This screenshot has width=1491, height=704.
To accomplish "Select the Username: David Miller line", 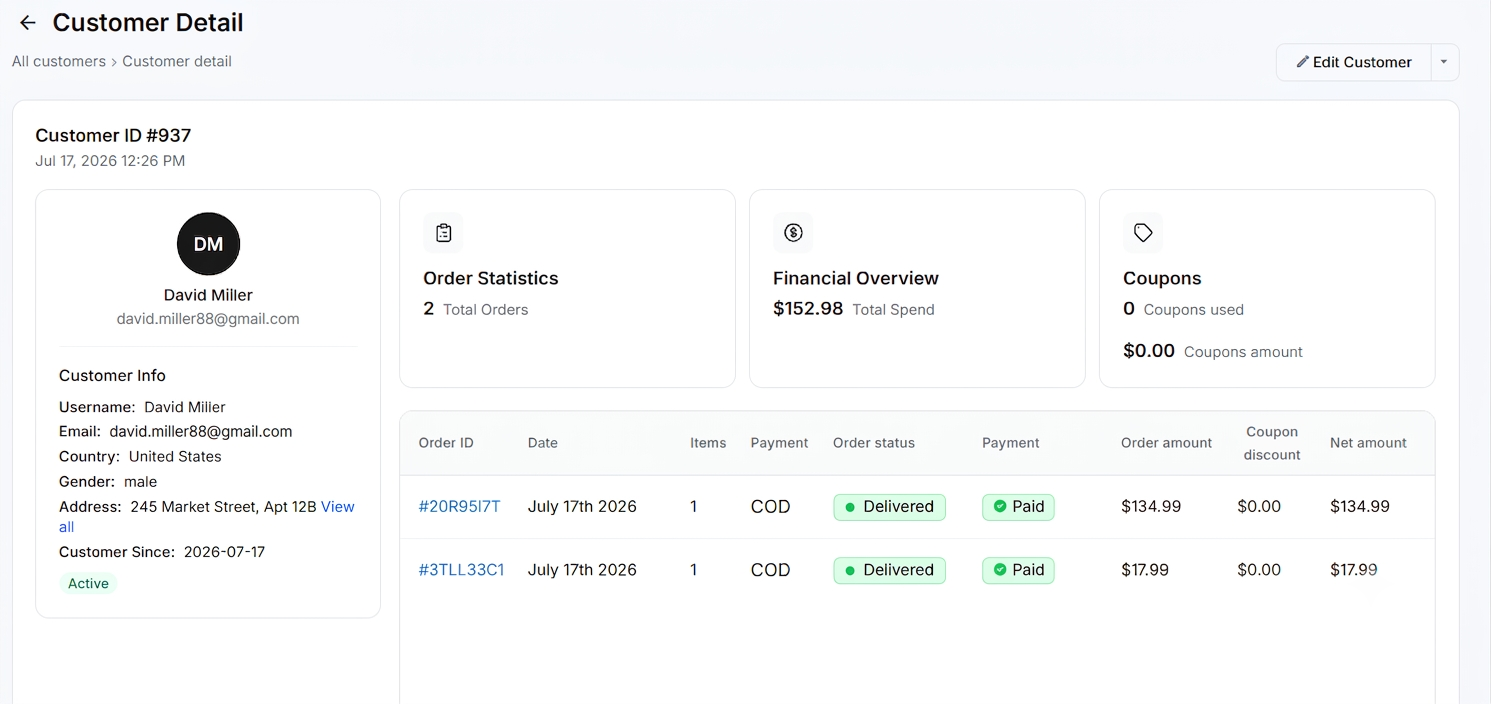I will pos(142,407).
